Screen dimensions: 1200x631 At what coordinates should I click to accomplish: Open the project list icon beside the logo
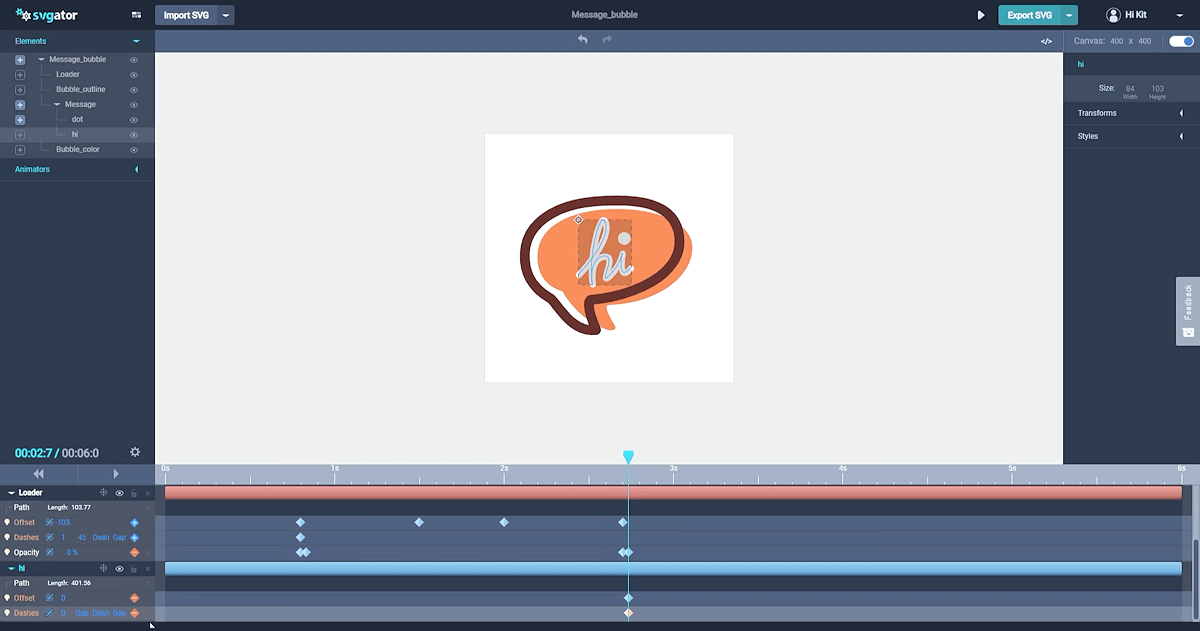136,16
